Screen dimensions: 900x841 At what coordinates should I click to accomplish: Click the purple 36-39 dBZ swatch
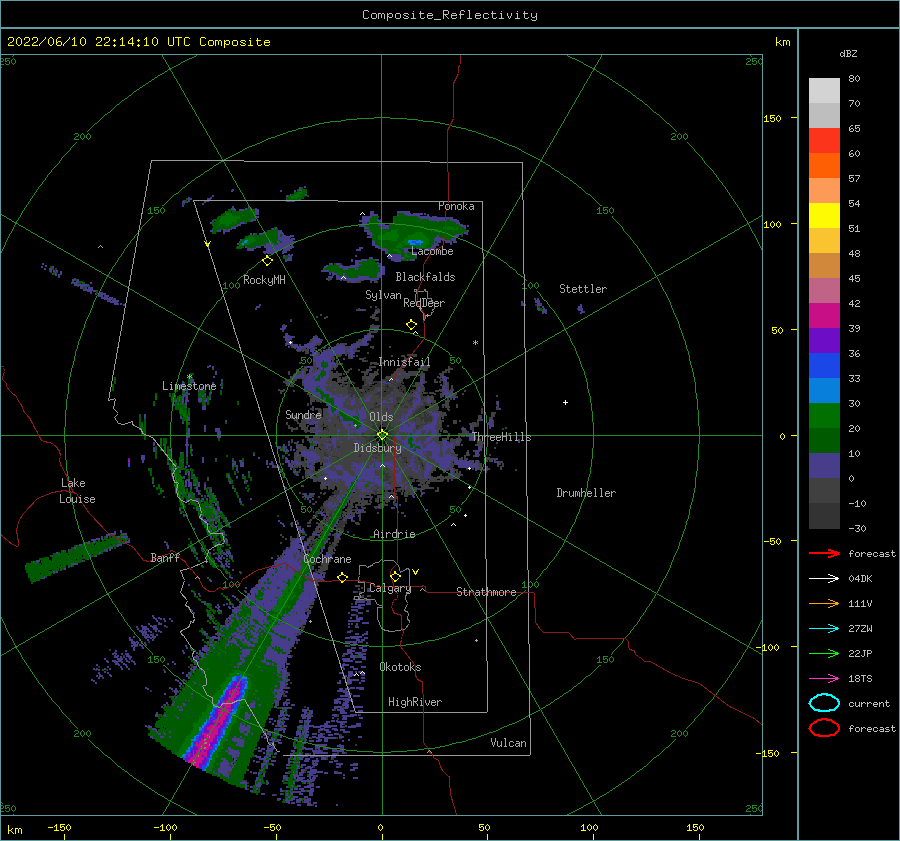click(824, 341)
